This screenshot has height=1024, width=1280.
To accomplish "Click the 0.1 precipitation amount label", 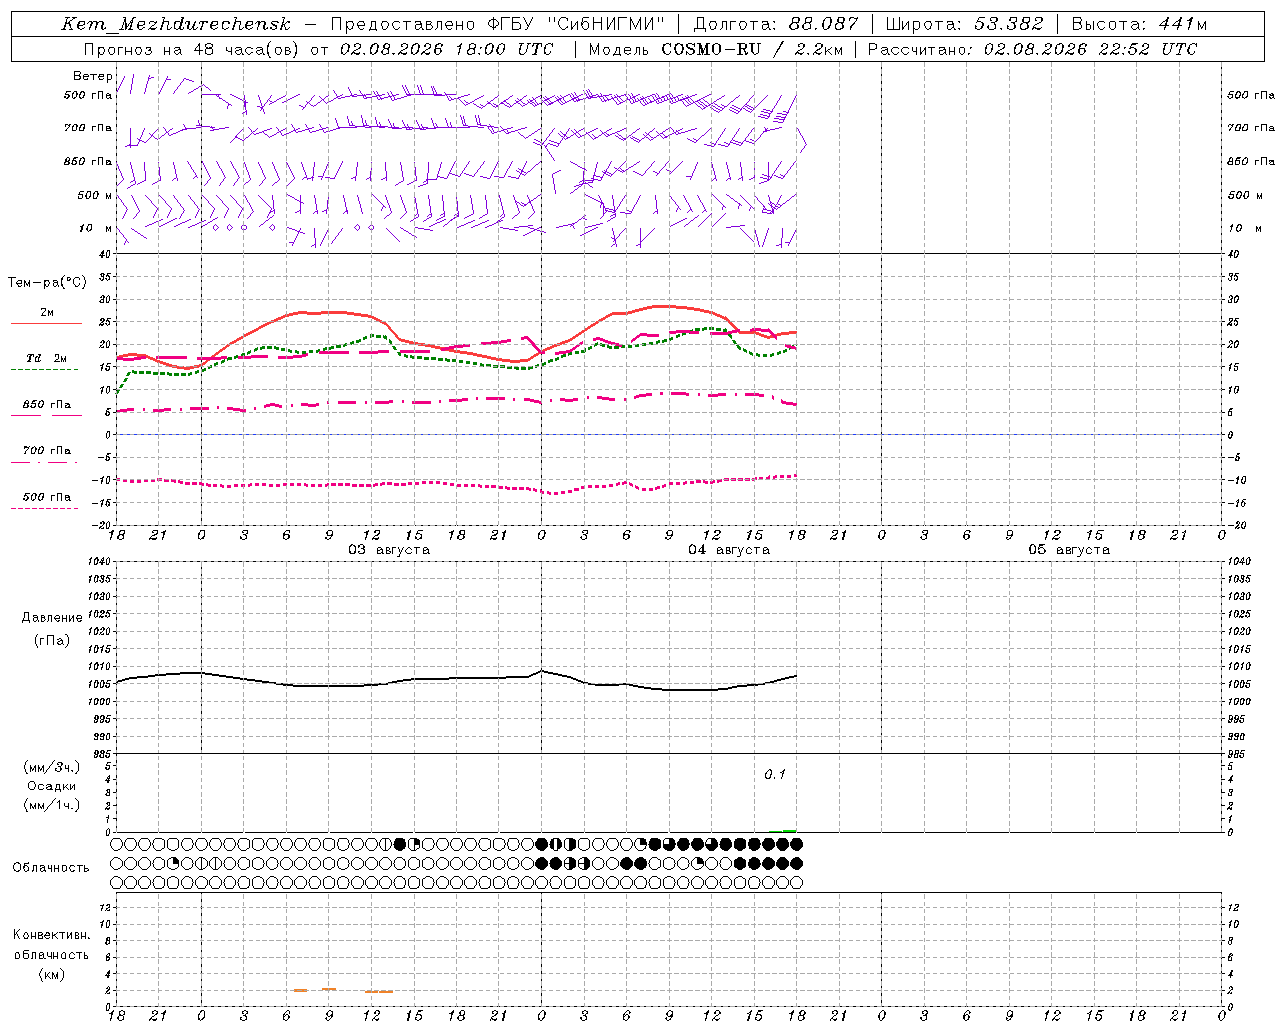I will (x=775, y=775).
